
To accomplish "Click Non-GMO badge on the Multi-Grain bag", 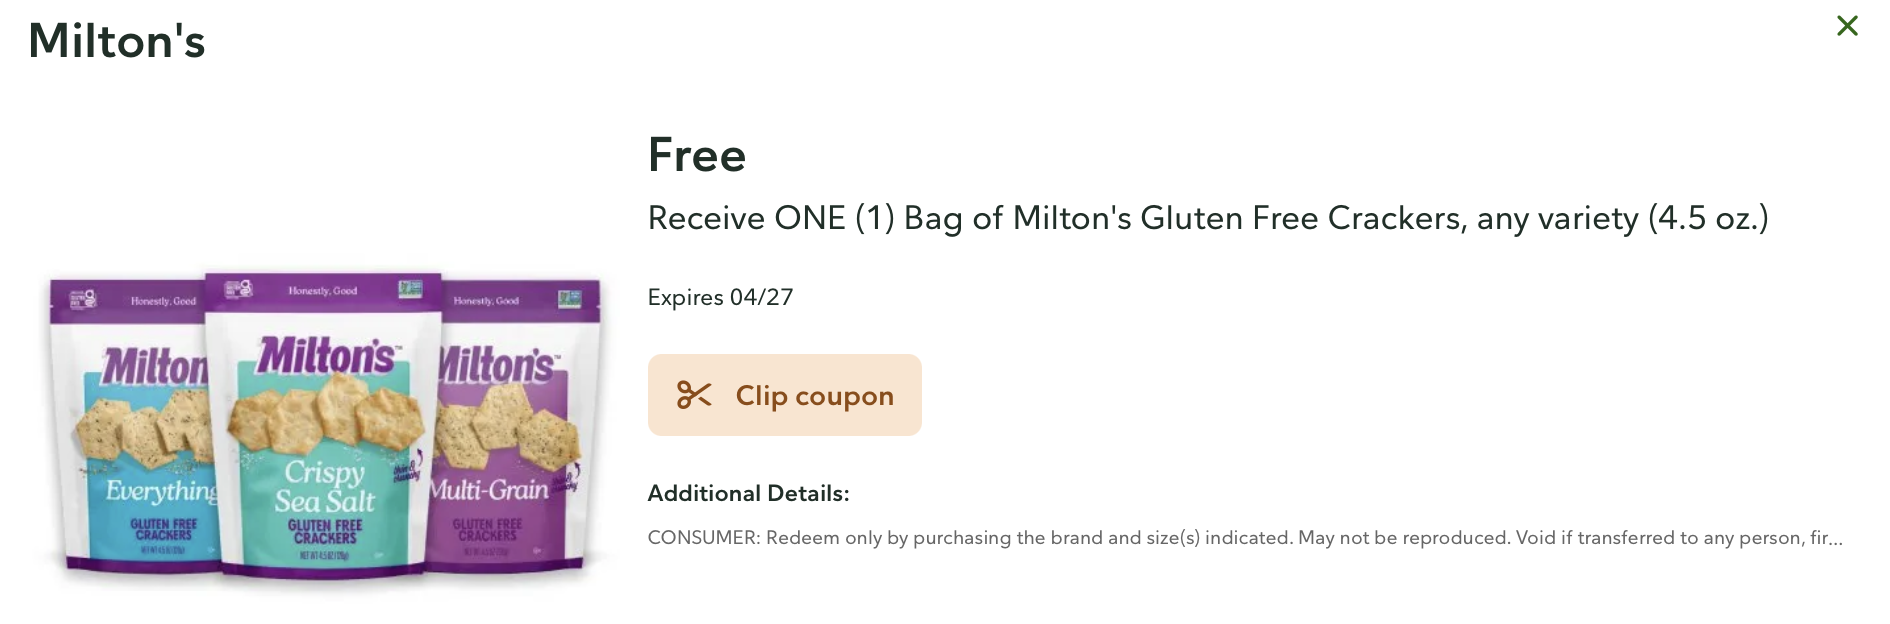I will point(569,299).
